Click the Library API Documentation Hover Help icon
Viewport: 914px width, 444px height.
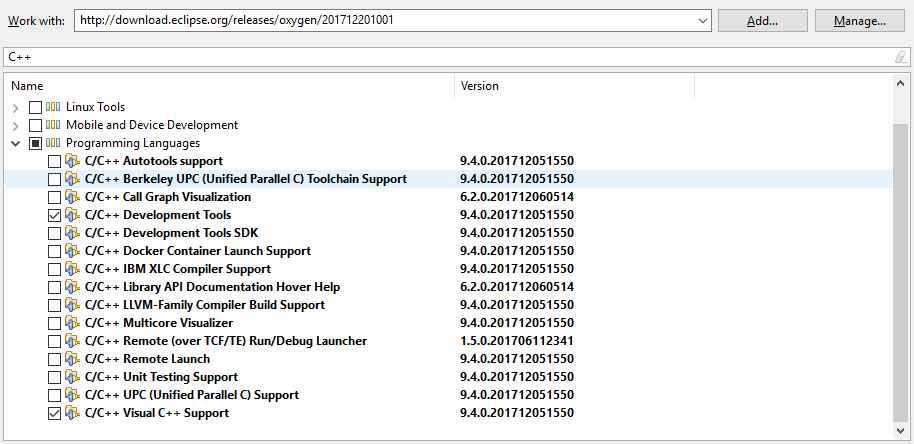(72, 288)
